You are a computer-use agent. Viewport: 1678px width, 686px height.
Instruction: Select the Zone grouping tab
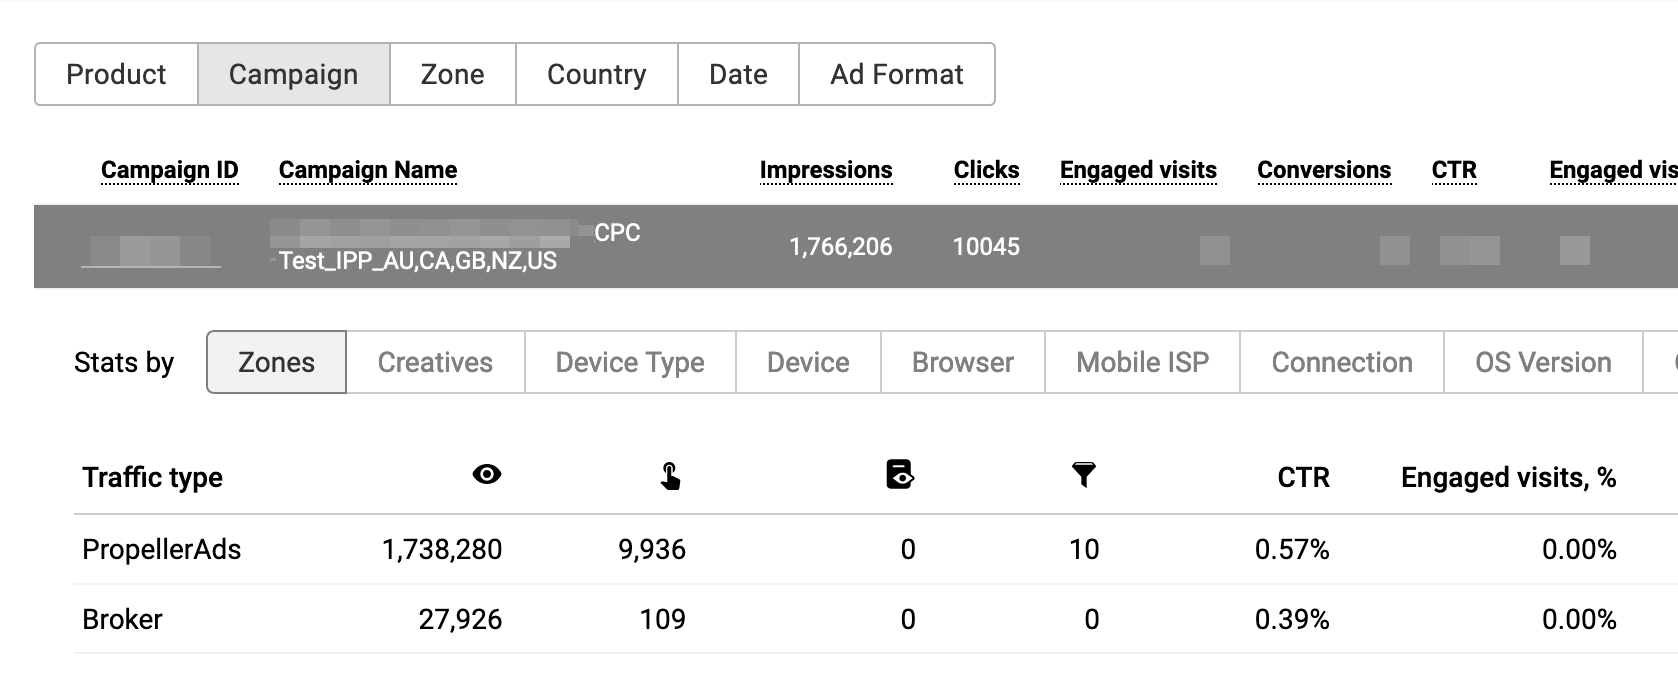coord(452,74)
